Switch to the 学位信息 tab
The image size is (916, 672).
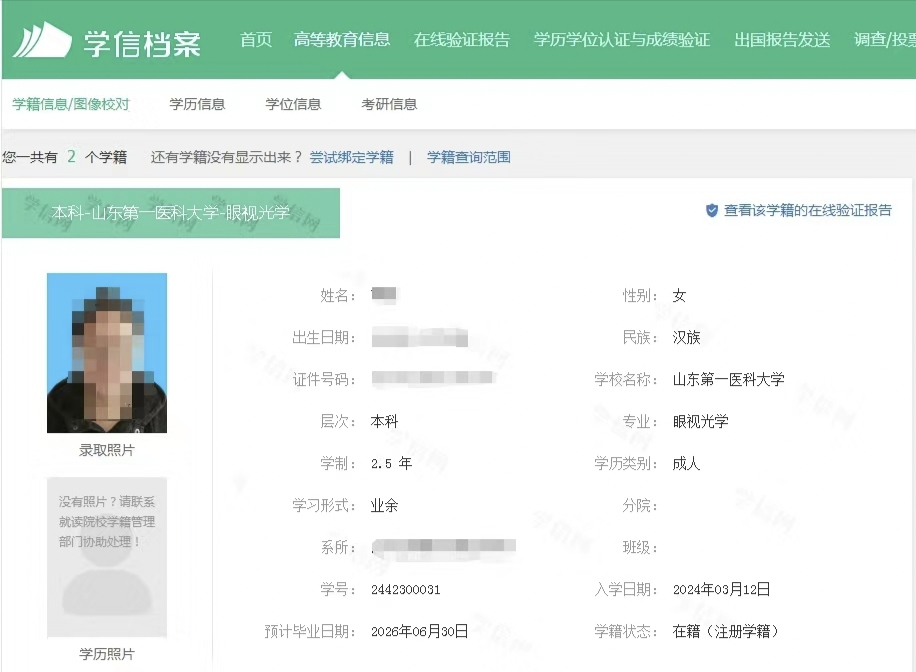[x=293, y=104]
